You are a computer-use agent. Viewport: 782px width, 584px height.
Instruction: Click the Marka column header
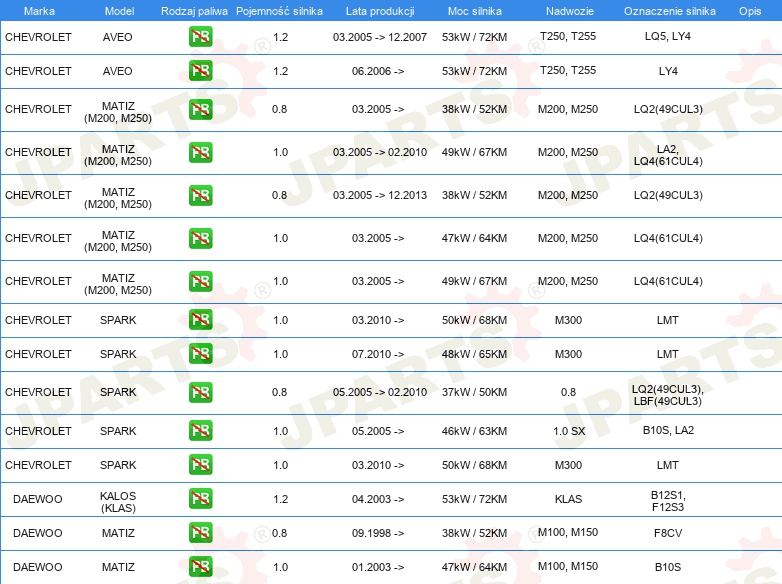(39, 11)
